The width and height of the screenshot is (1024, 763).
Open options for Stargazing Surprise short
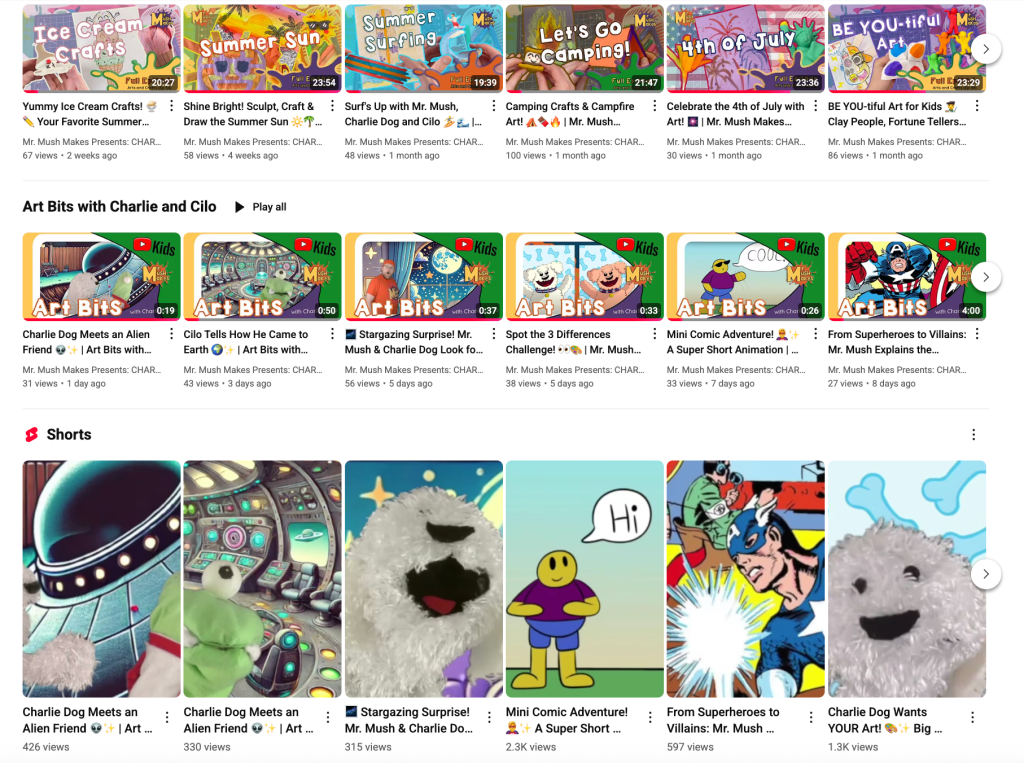(489, 717)
